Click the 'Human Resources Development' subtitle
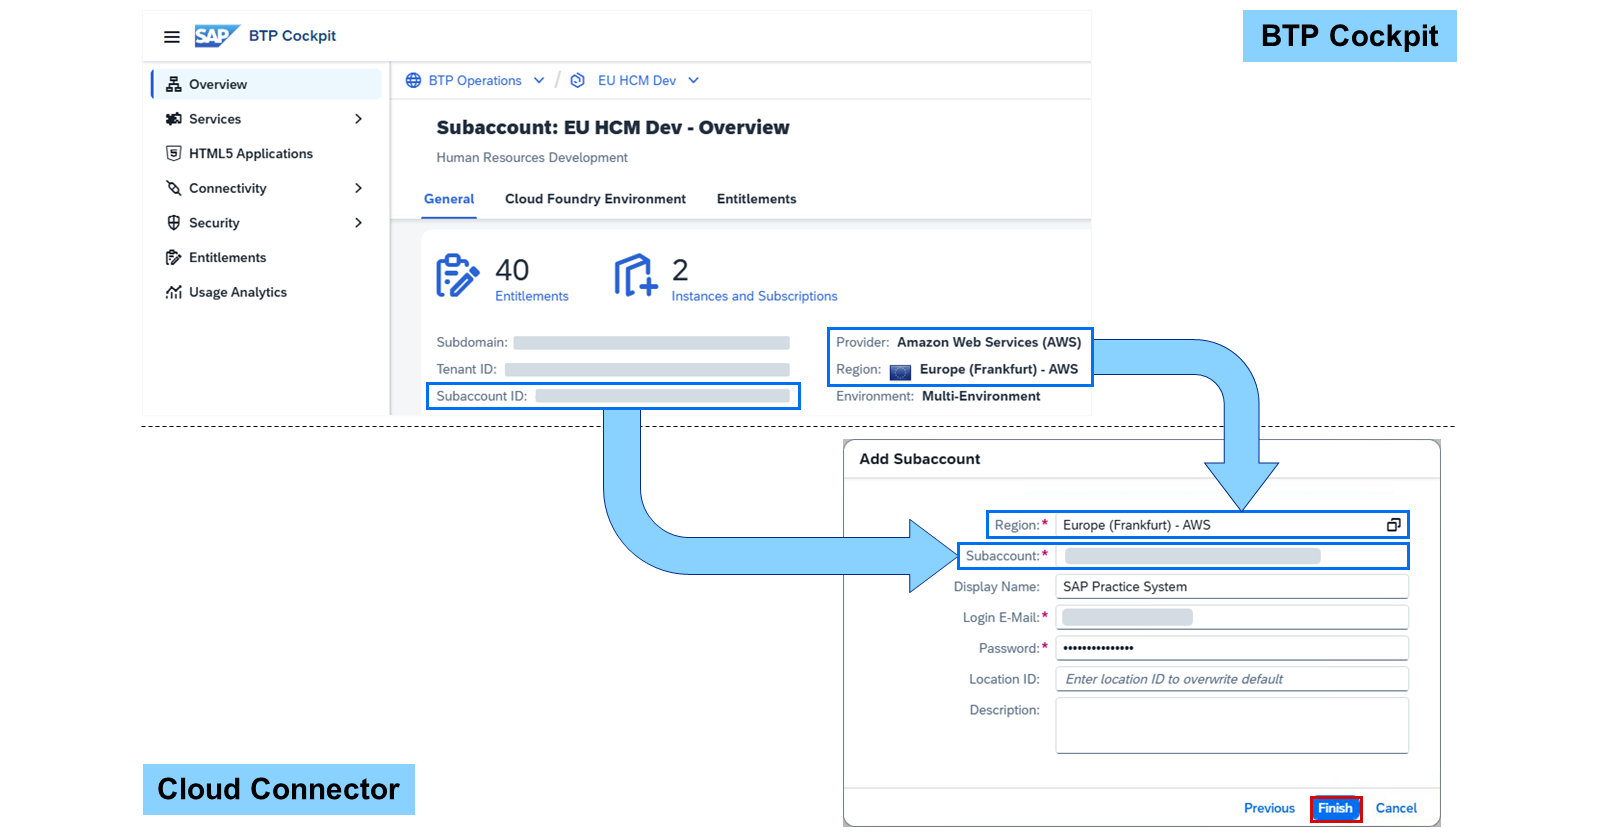 tap(532, 157)
